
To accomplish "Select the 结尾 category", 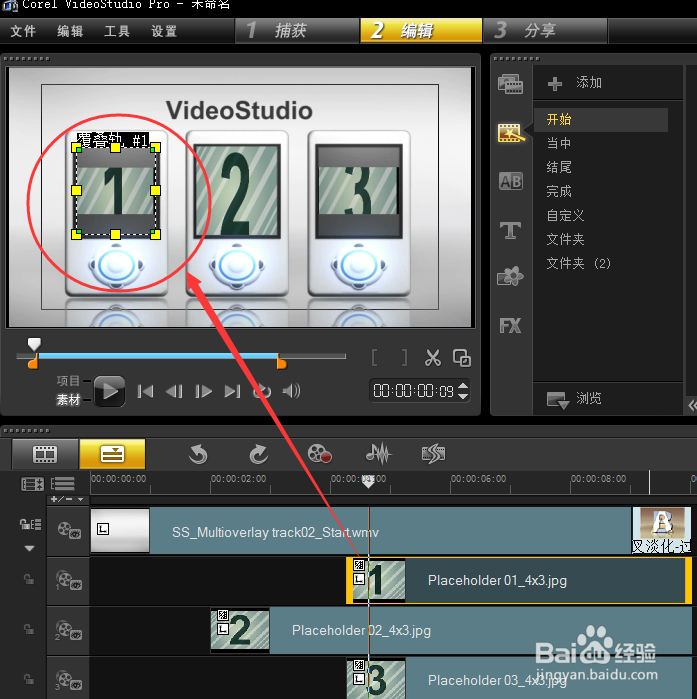I will (558, 167).
